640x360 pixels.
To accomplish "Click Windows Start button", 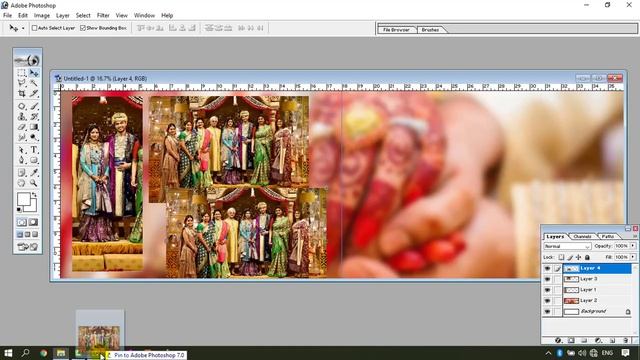I will (x=8, y=353).
